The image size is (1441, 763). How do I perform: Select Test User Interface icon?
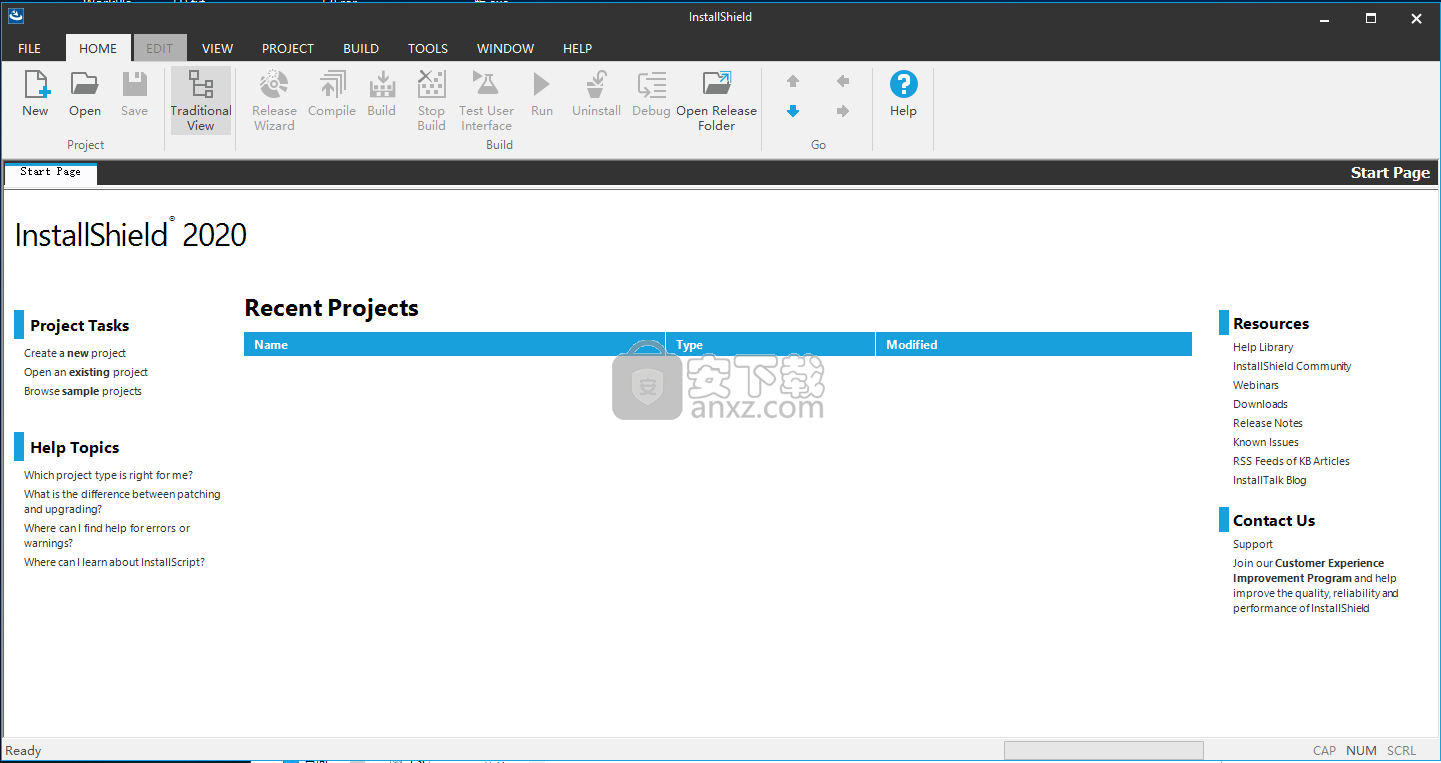[x=486, y=85]
